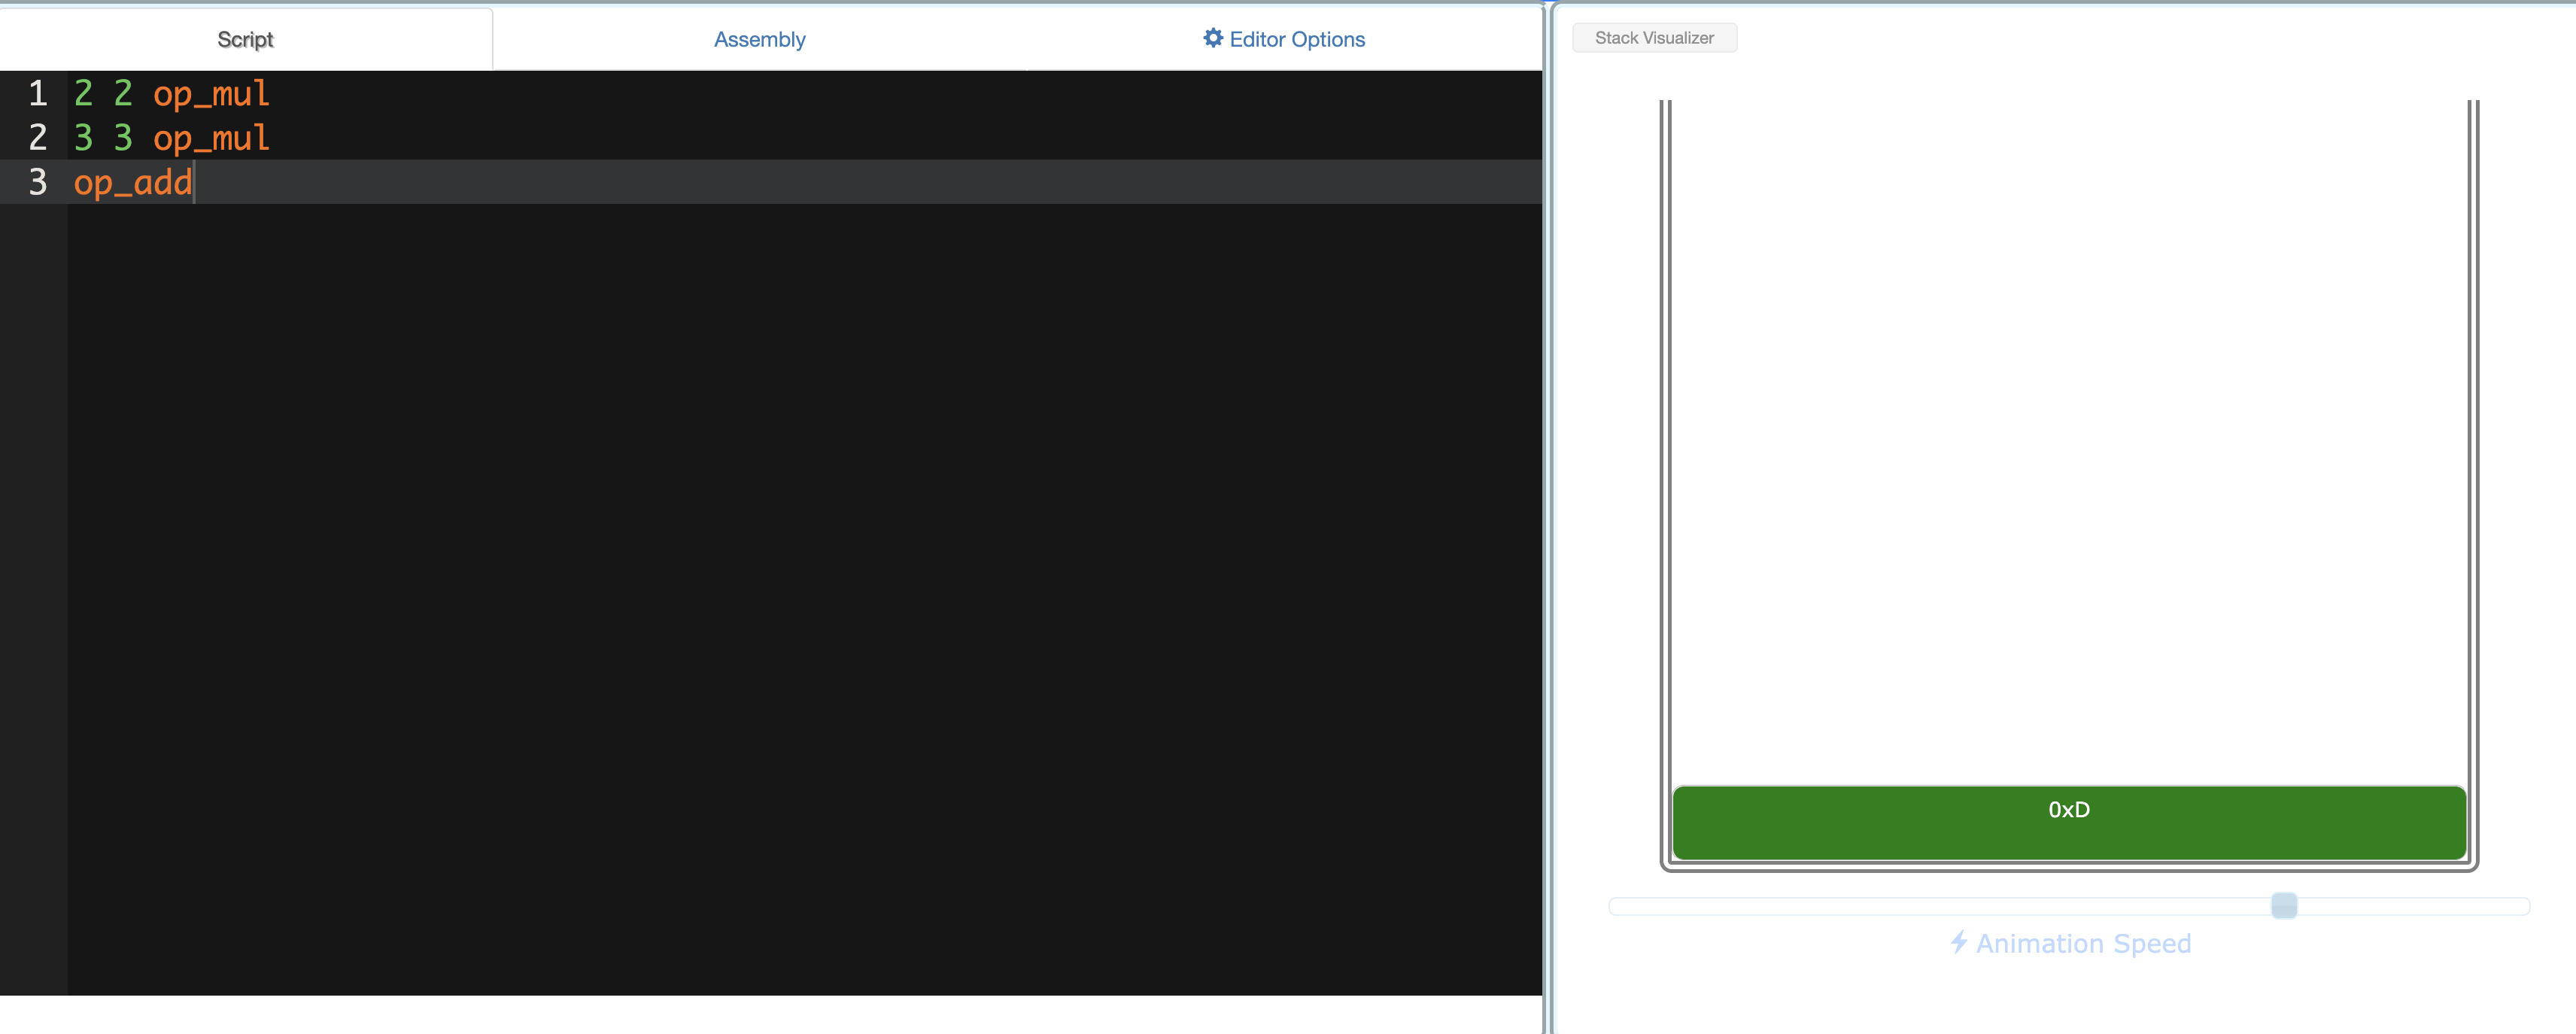Click the second 3 on line 2
The width and height of the screenshot is (2576, 1034).
click(x=123, y=137)
